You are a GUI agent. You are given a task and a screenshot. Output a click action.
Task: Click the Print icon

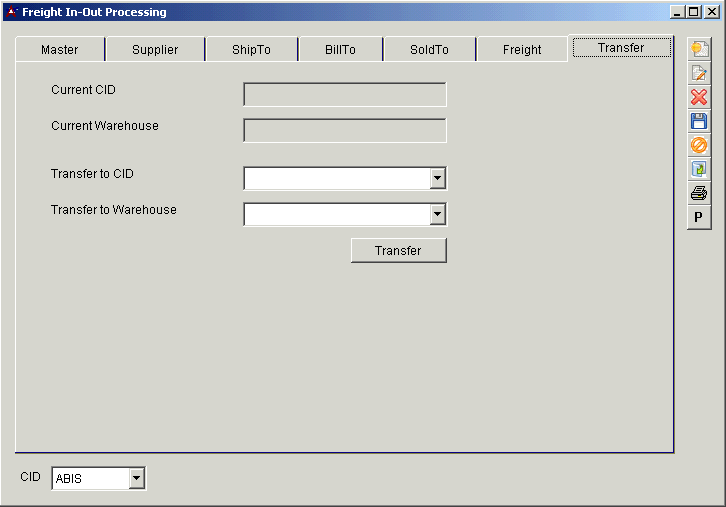(x=699, y=193)
